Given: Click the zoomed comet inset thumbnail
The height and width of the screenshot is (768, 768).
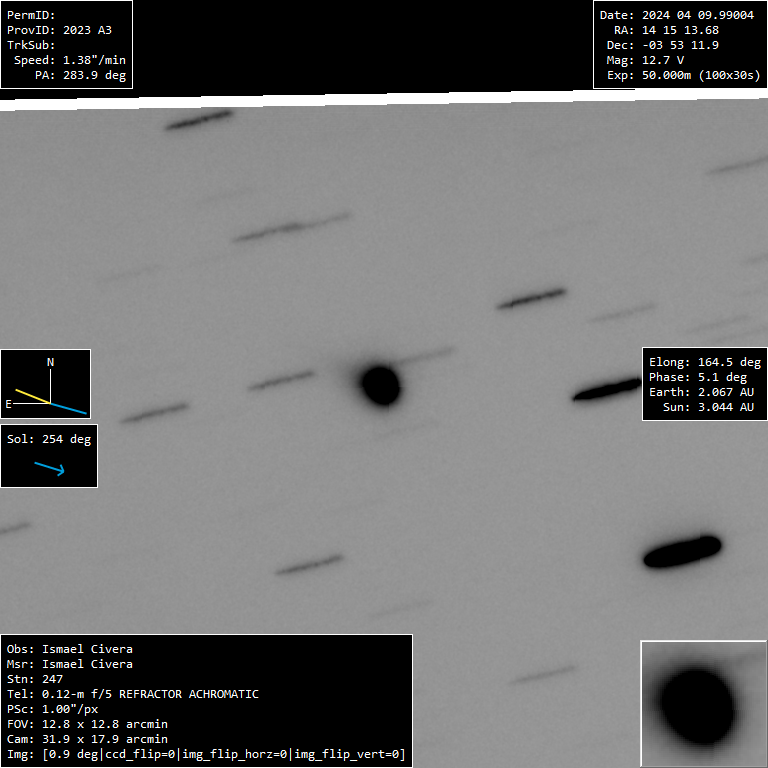Looking at the screenshot, I should pos(703,703).
